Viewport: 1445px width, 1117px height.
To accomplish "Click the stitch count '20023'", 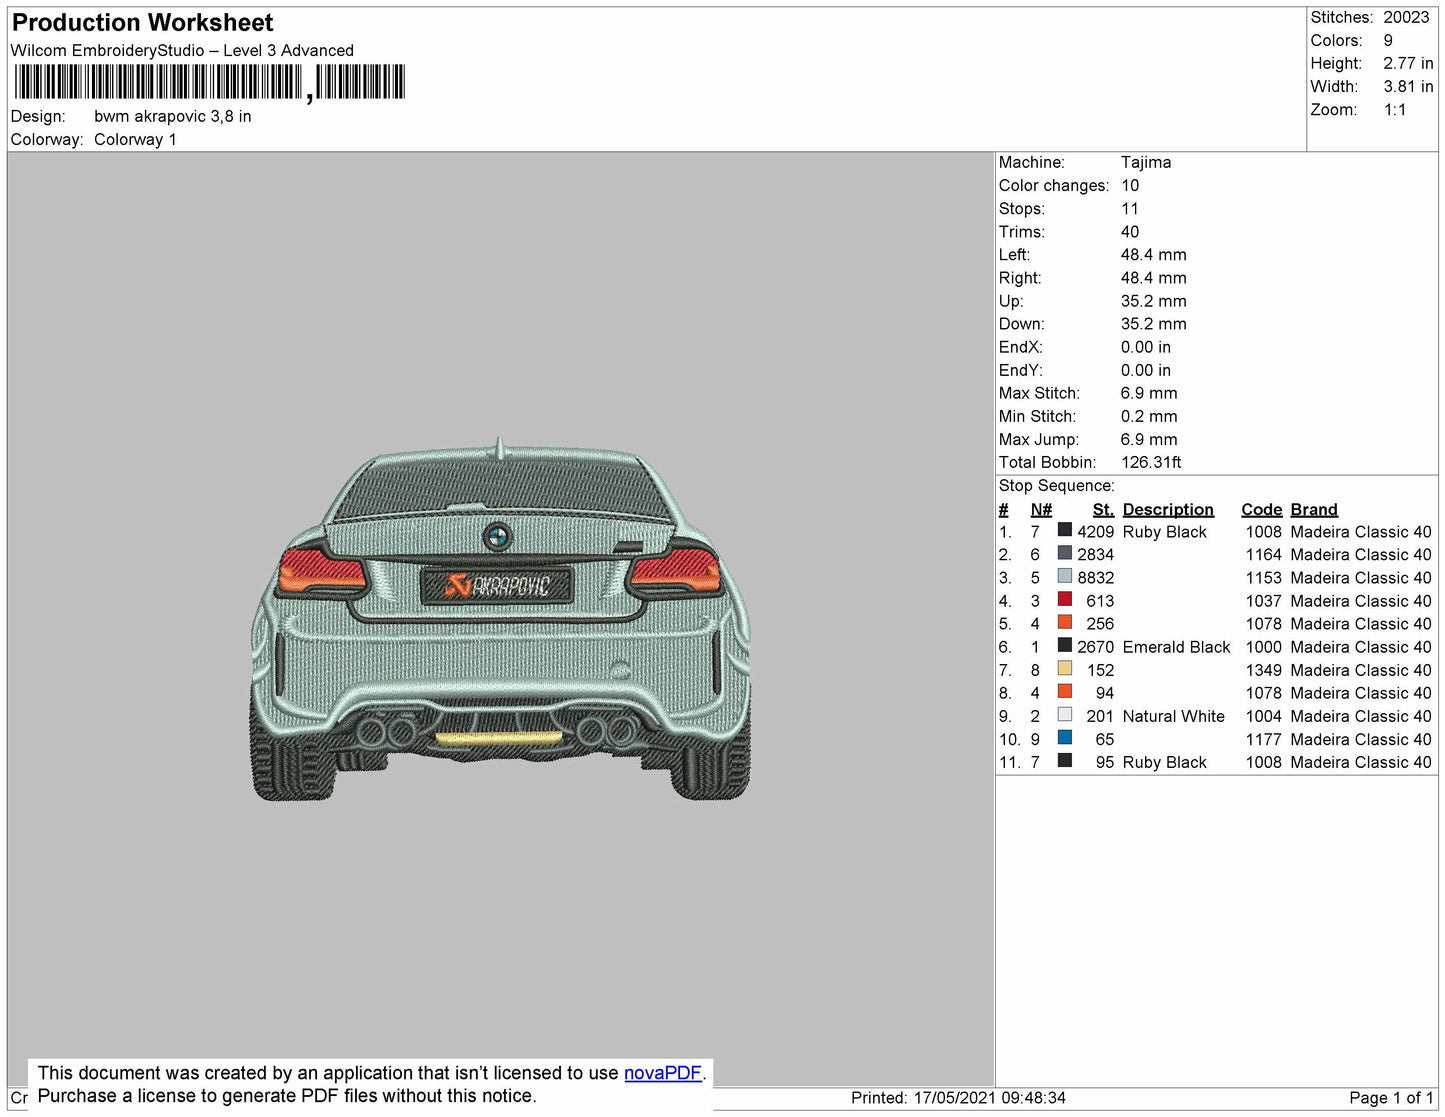I will point(1406,17).
